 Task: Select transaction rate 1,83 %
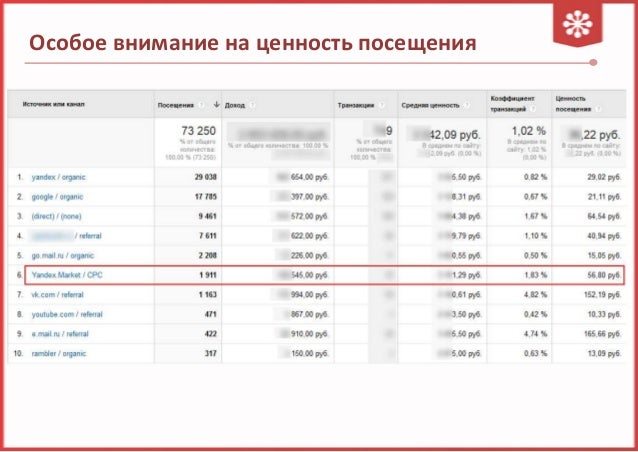(x=535, y=275)
